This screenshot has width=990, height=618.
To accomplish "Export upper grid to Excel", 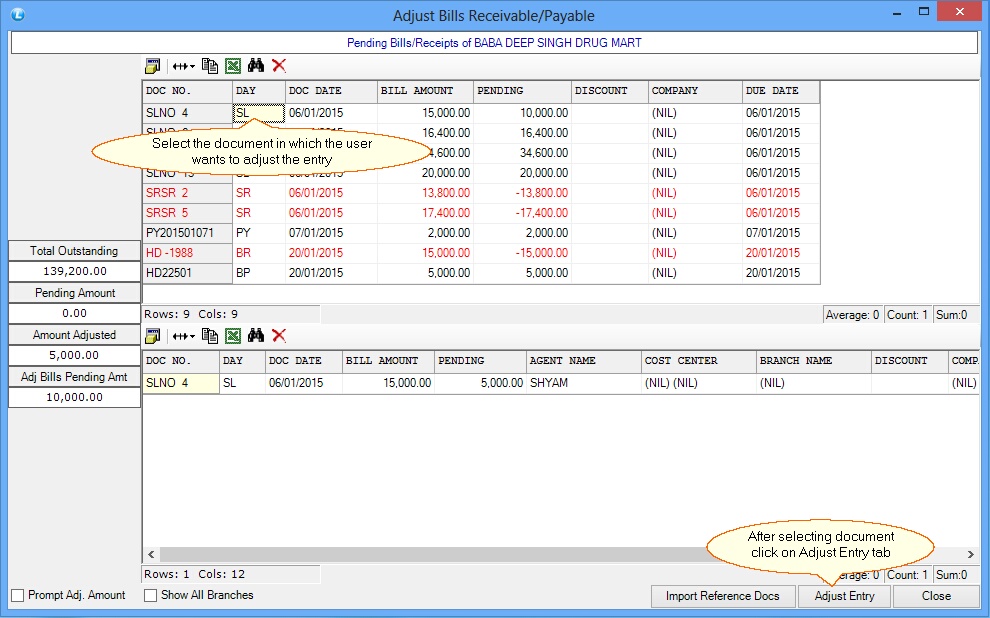I will tap(233, 66).
